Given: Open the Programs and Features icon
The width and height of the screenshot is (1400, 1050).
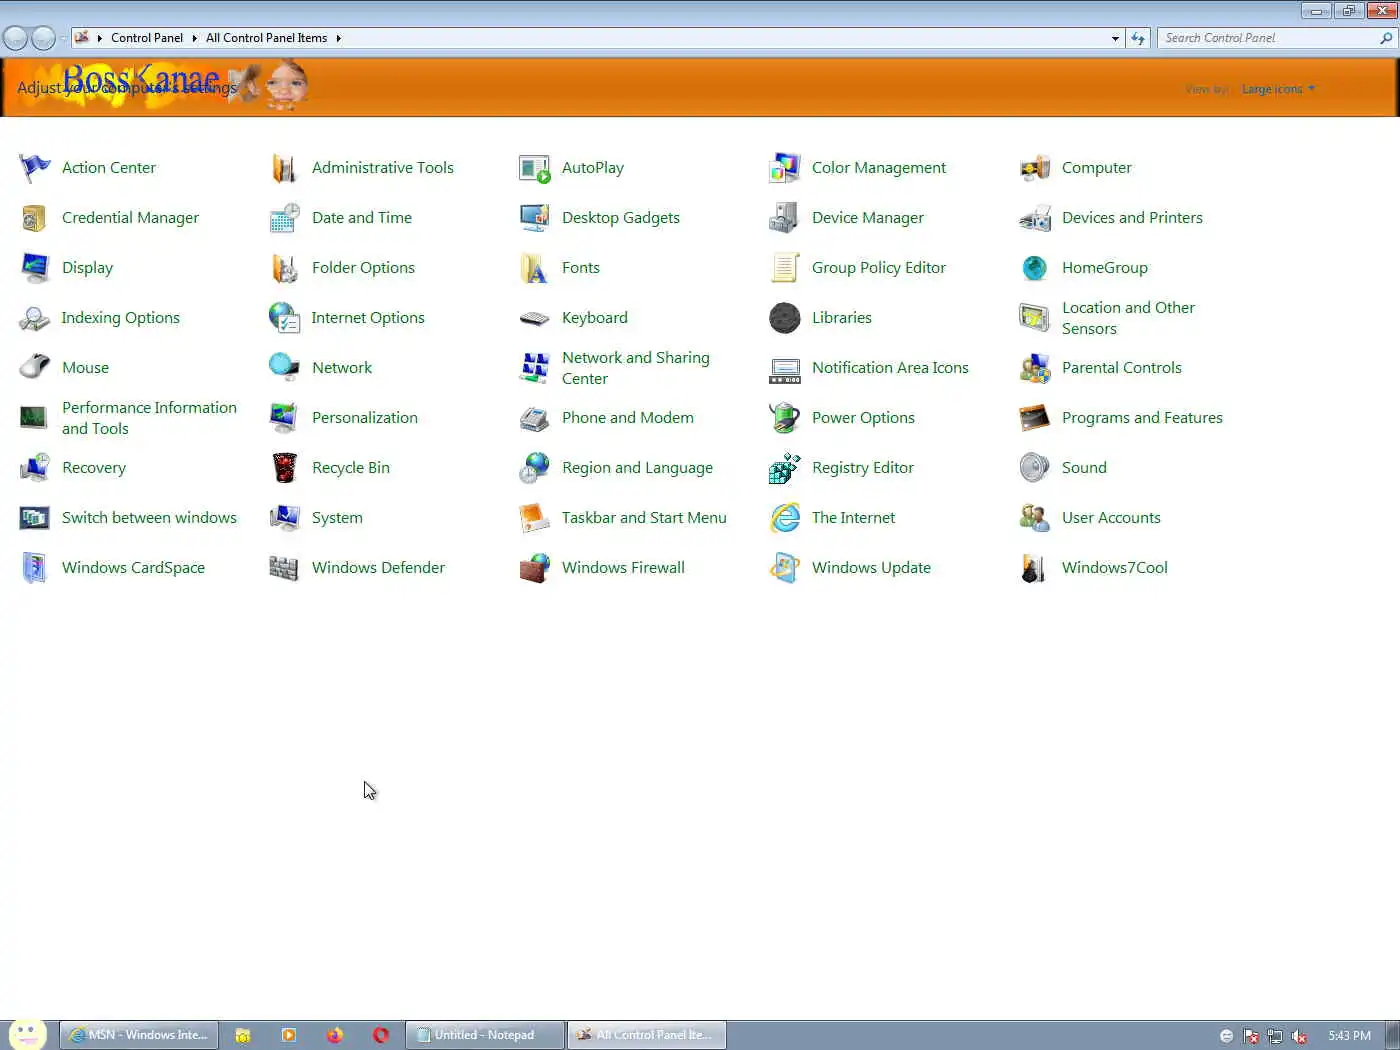Looking at the screenshot, I should pyautogui.click(x=1034, y=418).
